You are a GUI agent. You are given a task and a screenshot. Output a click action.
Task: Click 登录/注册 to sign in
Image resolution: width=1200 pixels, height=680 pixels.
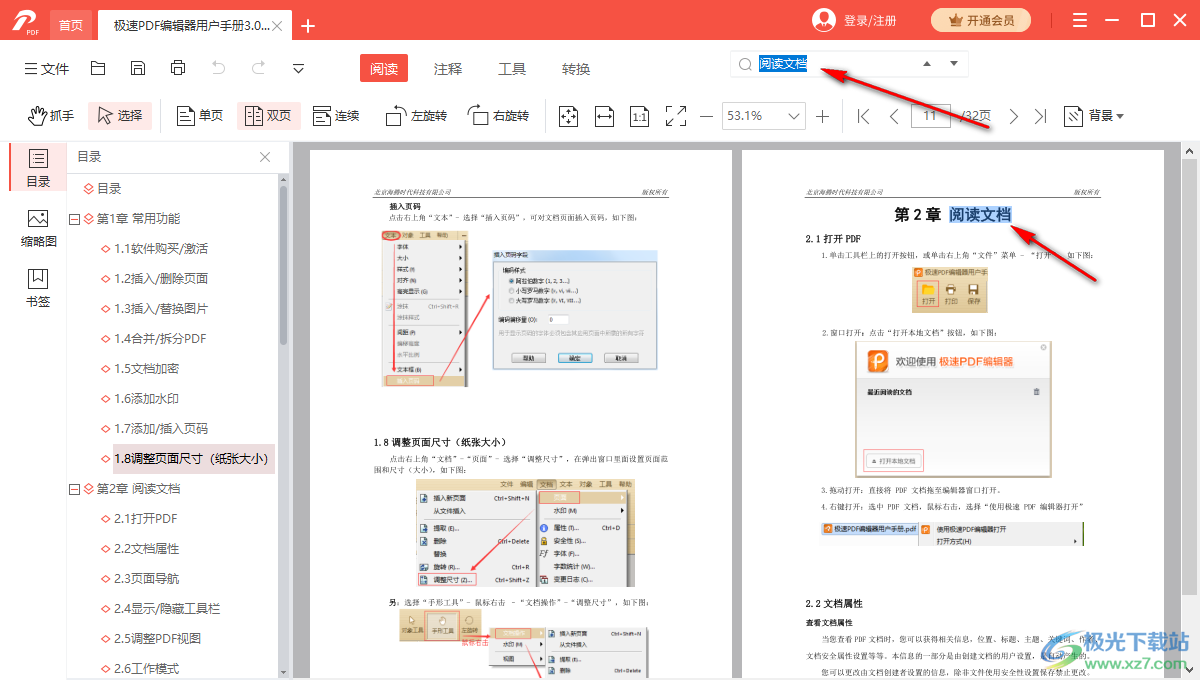[x=870, y=20]
